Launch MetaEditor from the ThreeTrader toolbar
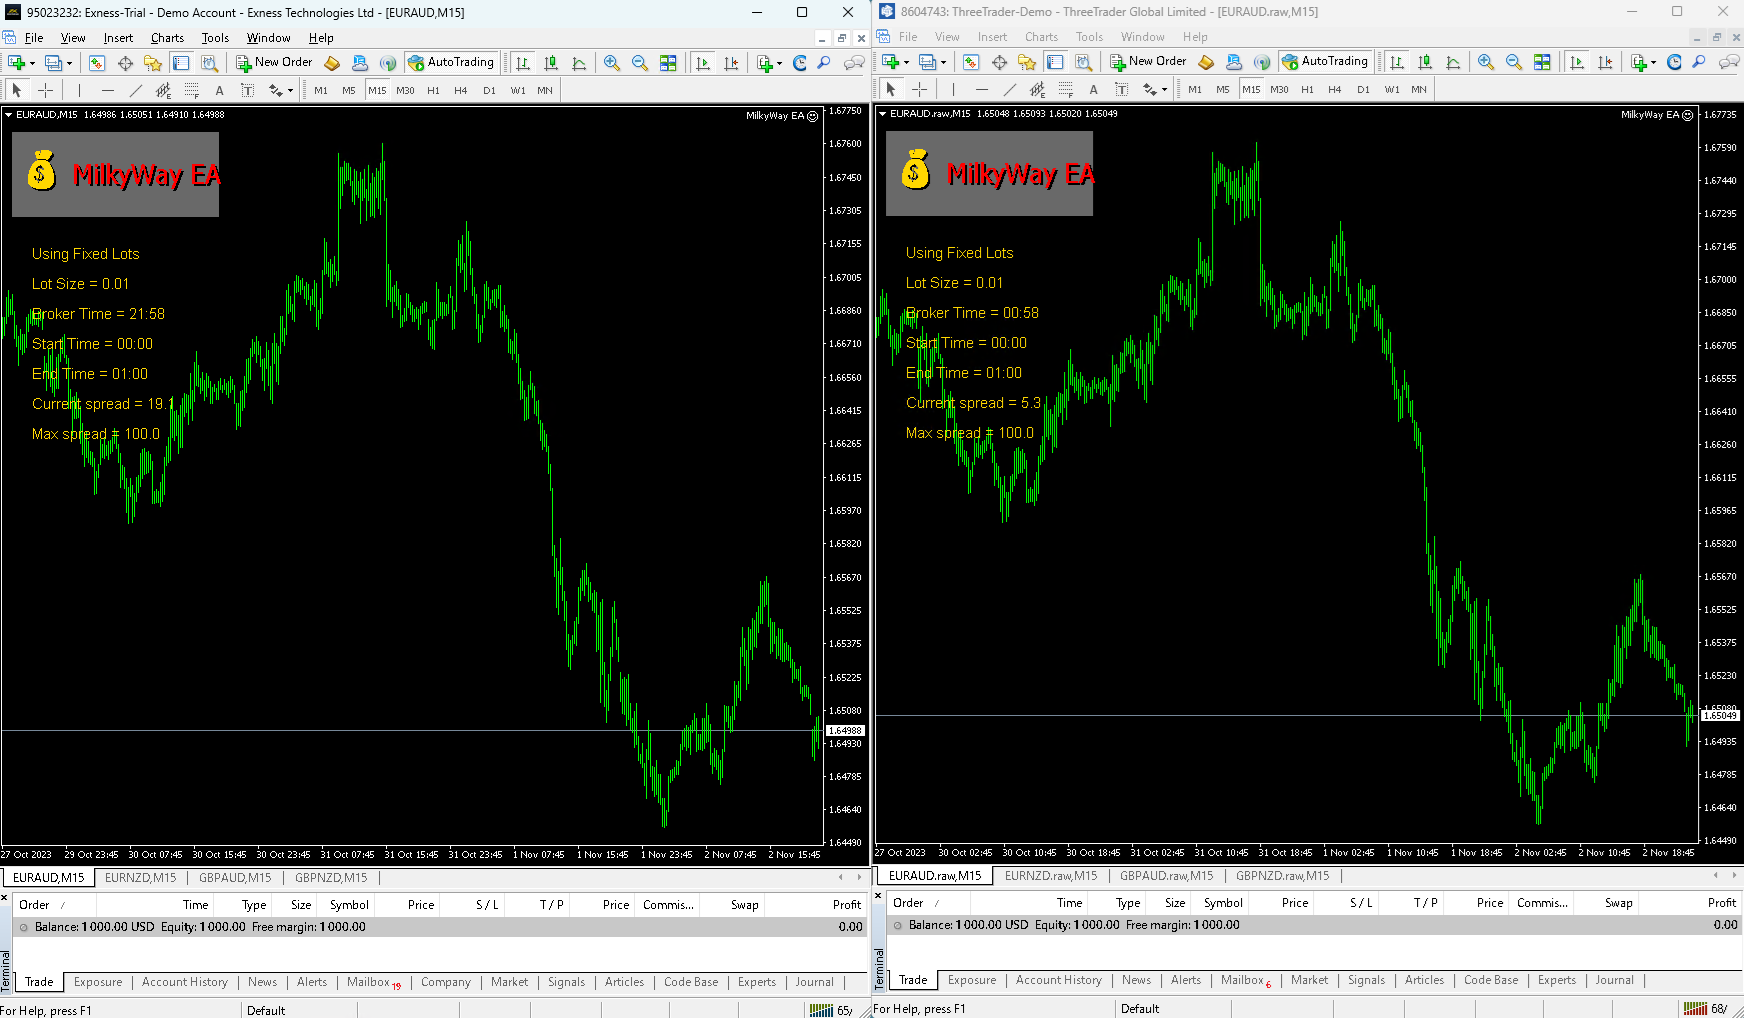Screen dimensions: 1744x1018 1206,62
